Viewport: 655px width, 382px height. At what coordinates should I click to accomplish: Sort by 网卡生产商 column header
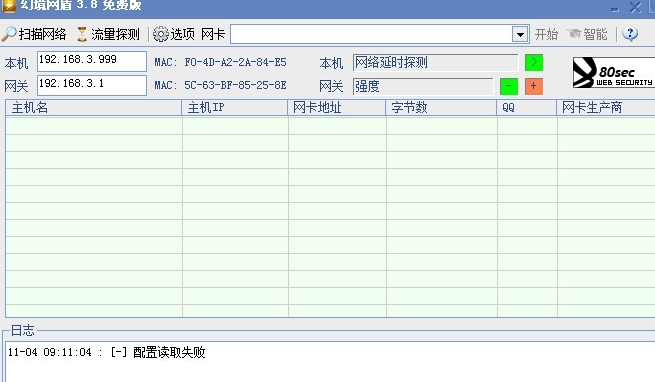click(606, 108)
